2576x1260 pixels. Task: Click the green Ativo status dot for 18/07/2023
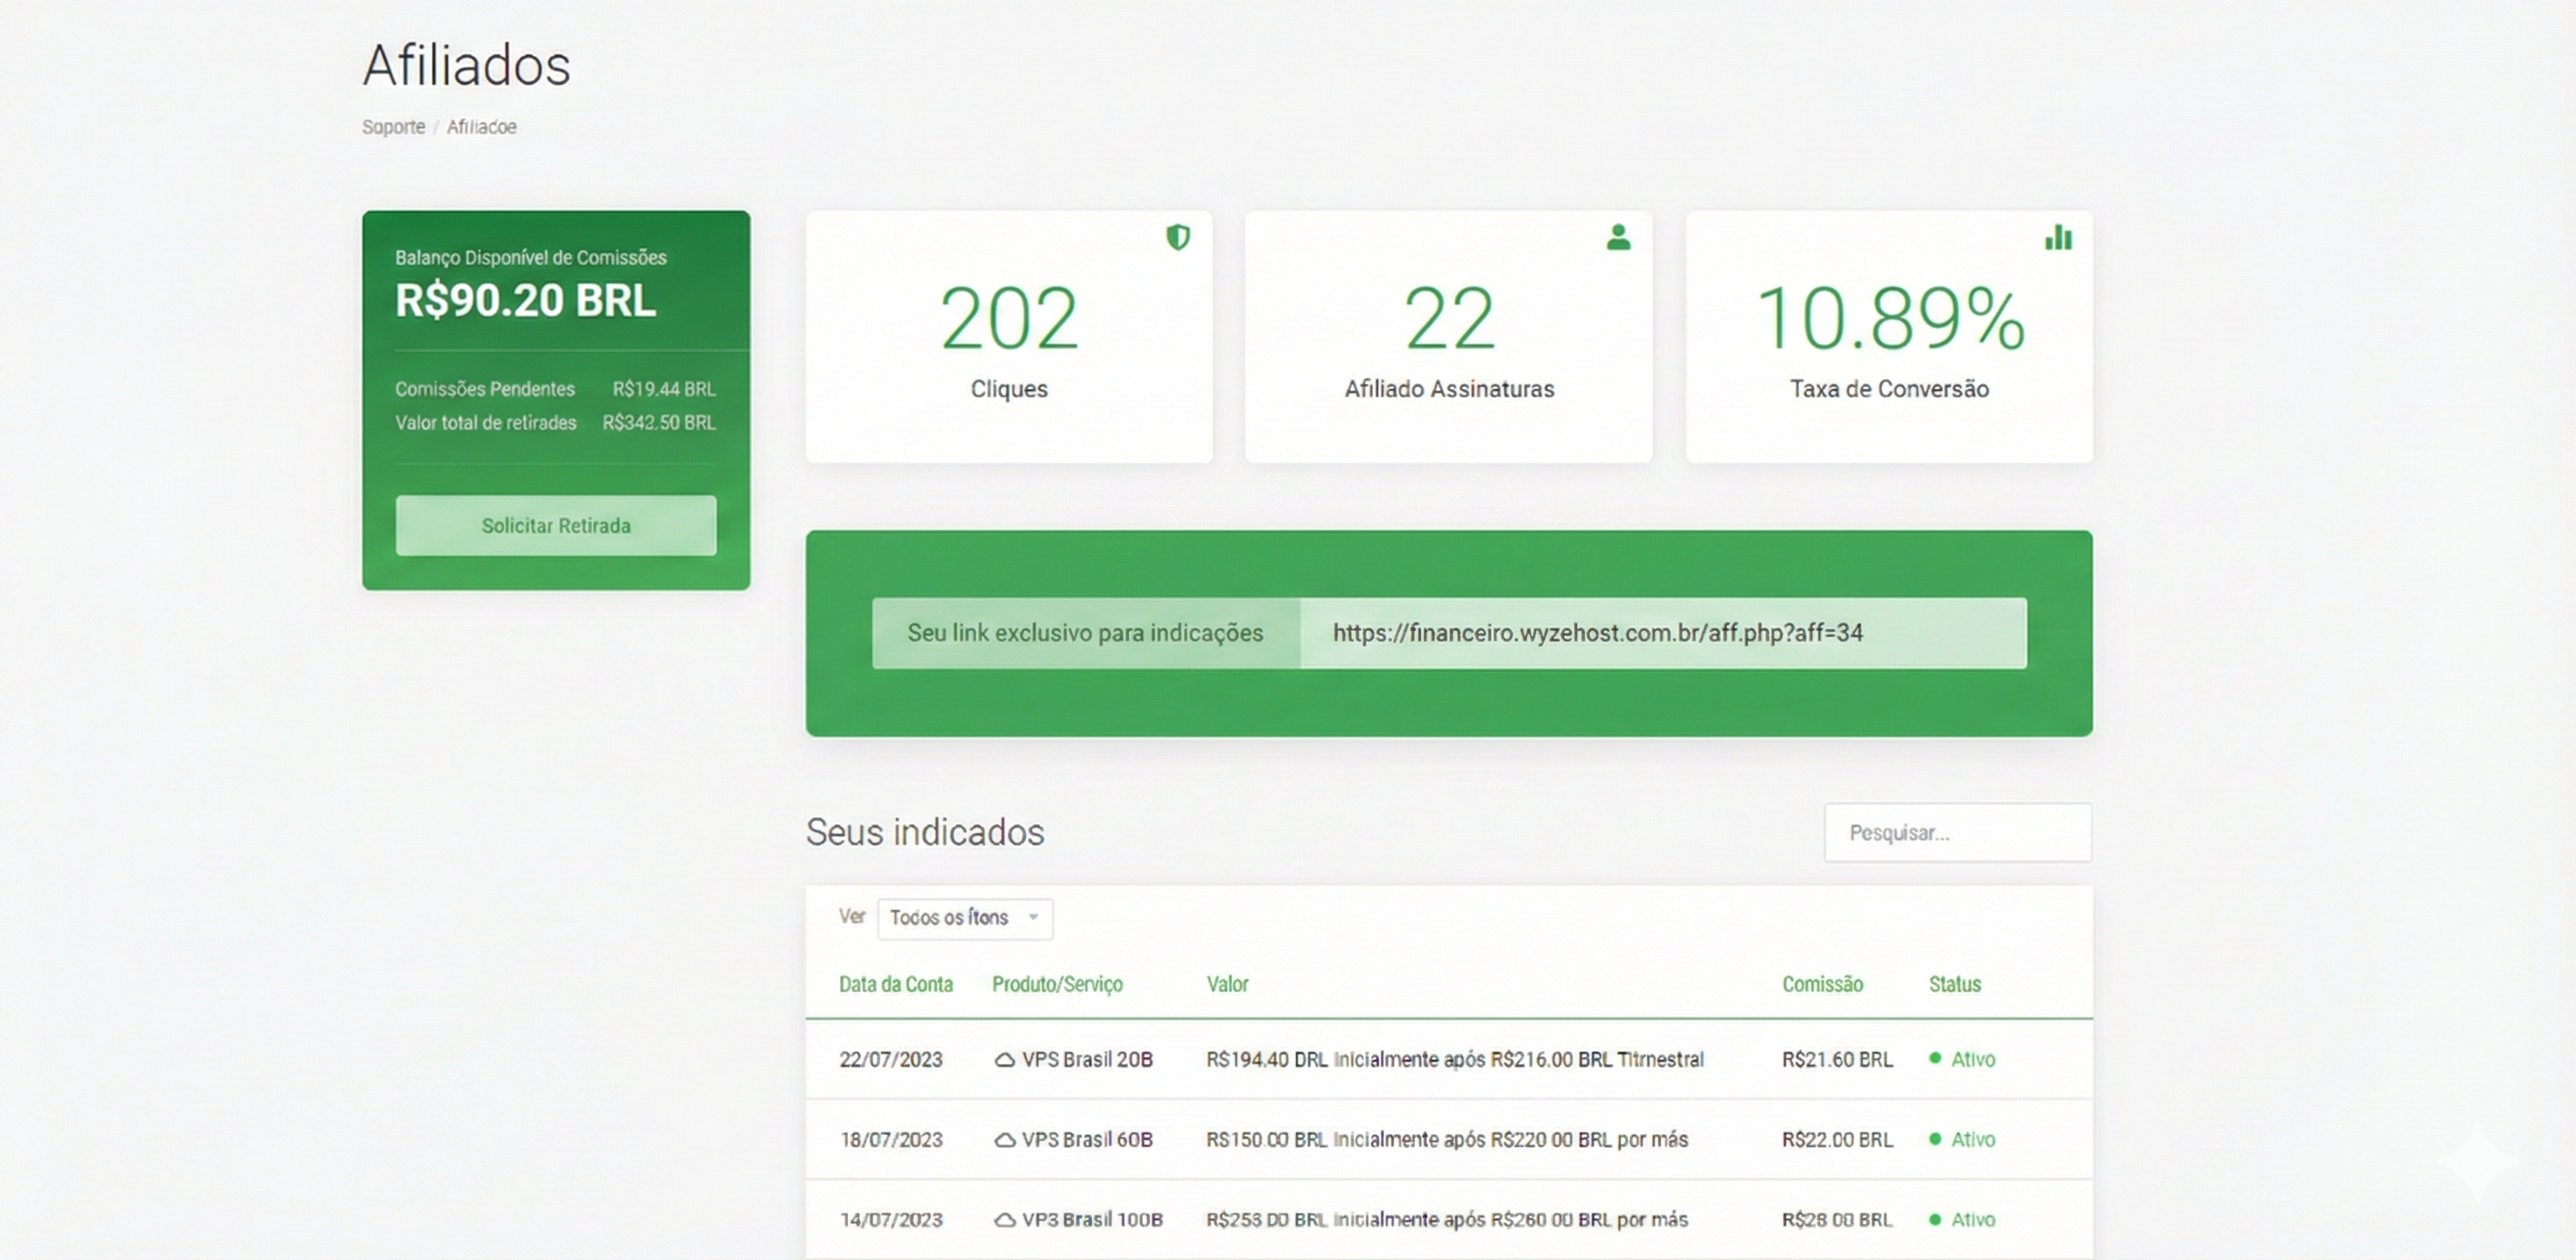click(1935, 1138)
